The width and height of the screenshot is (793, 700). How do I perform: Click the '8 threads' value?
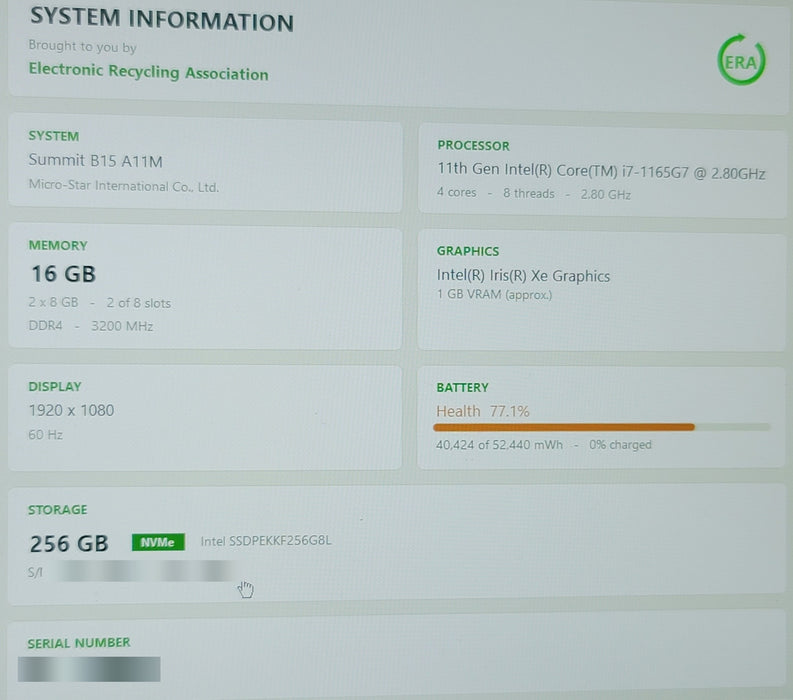coord(528,194)
